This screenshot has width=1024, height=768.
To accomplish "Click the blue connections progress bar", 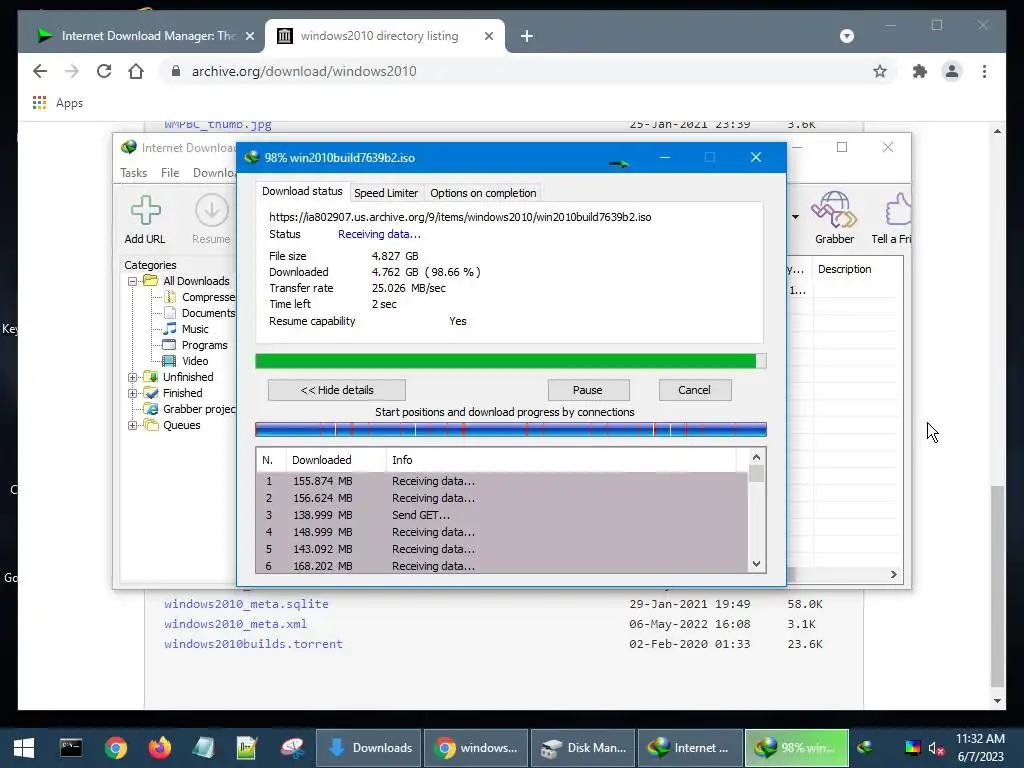I will coord(511,430).
